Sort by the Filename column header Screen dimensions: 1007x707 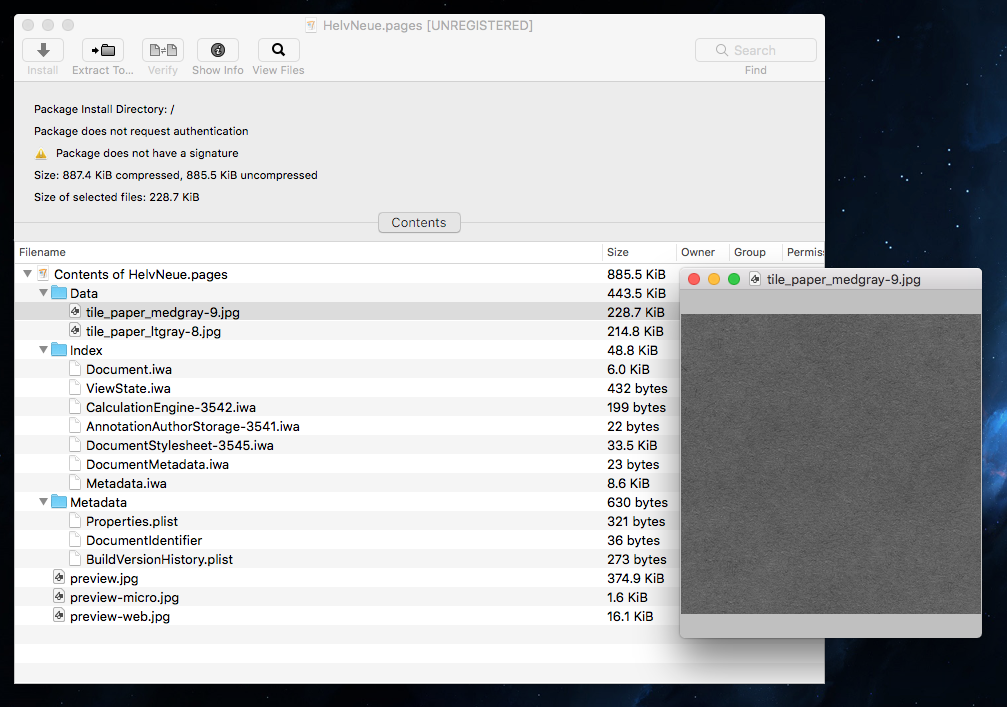pos(42,252)
